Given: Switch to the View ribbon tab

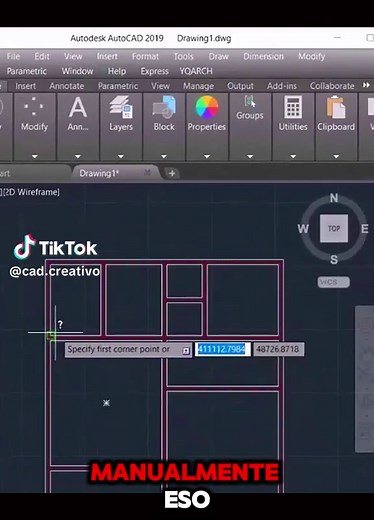Looking at the screenshot, I should click(160, 86).
